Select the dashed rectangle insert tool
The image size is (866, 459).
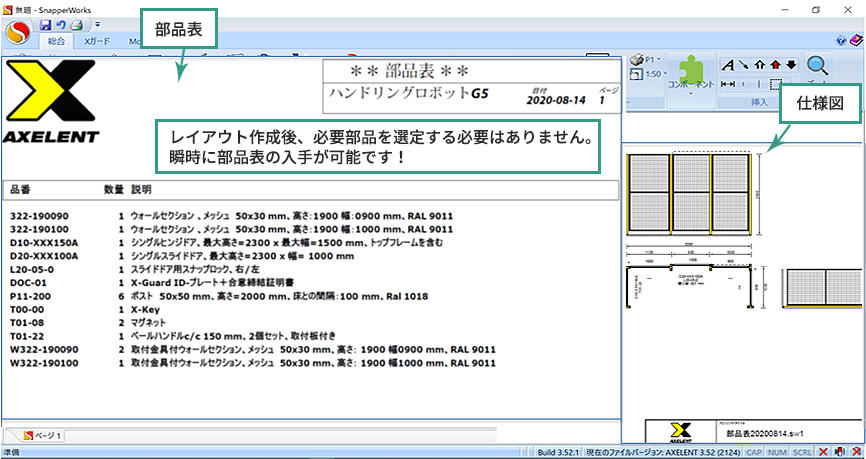(776, 84)
